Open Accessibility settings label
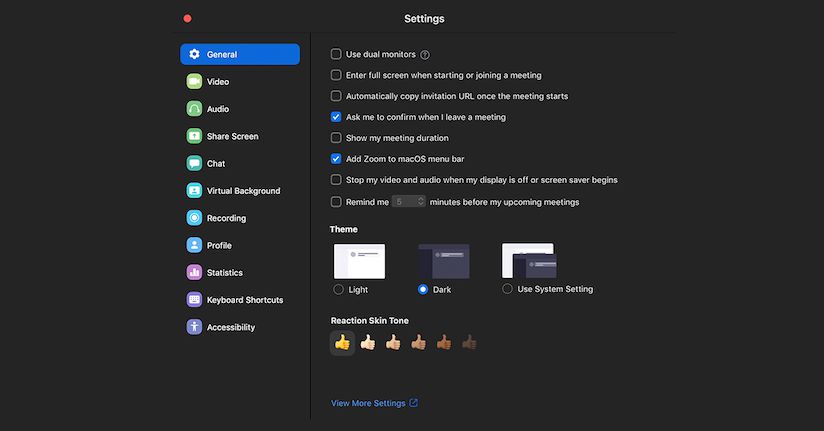Viewport: 824px width, 431px height. click(231, 327)
